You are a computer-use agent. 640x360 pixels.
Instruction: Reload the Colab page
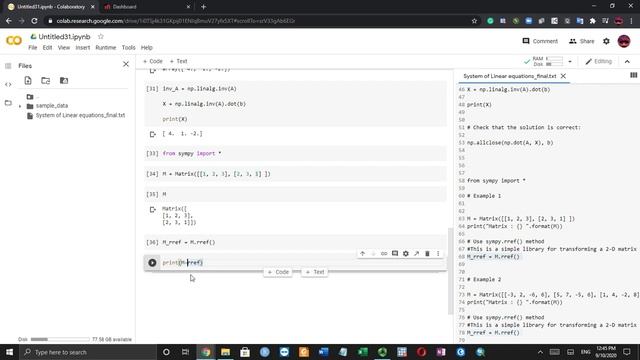click(34, 21)
